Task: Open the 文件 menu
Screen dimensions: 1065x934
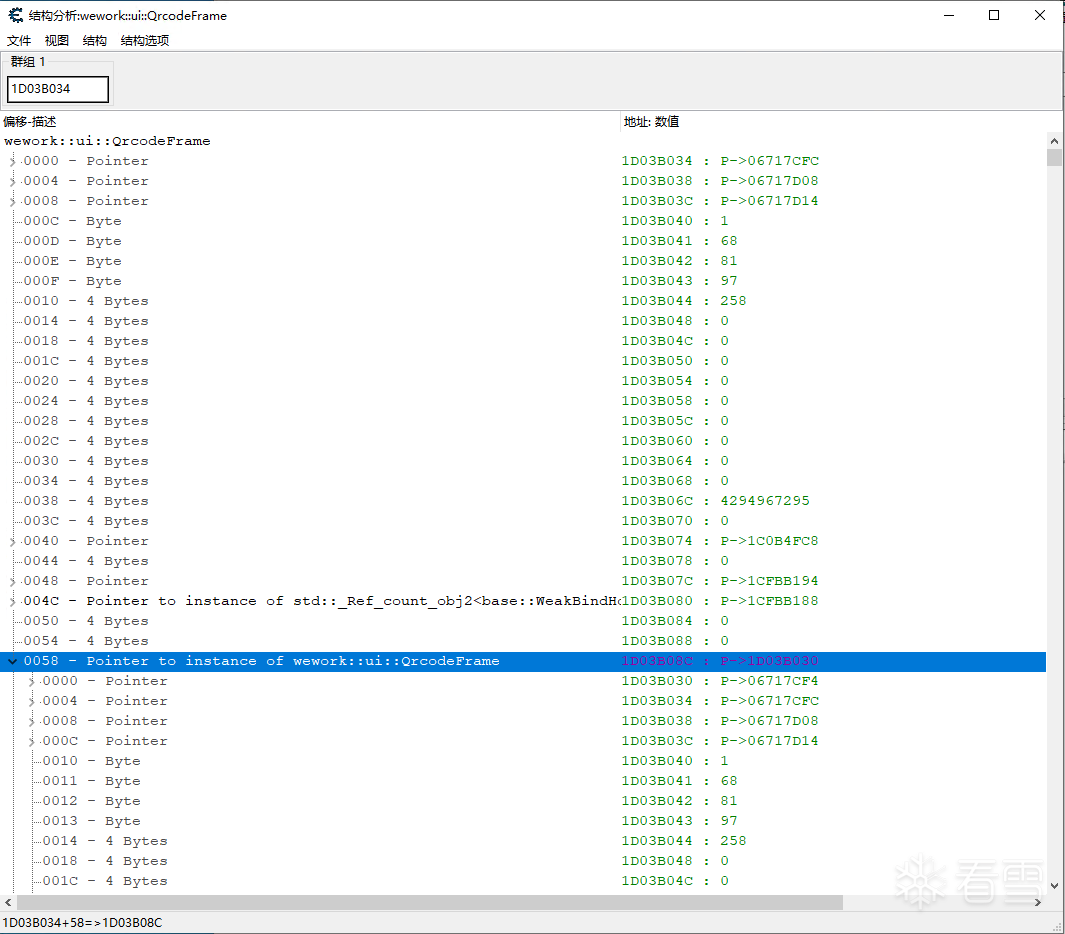Action: [x=19, y=41]
